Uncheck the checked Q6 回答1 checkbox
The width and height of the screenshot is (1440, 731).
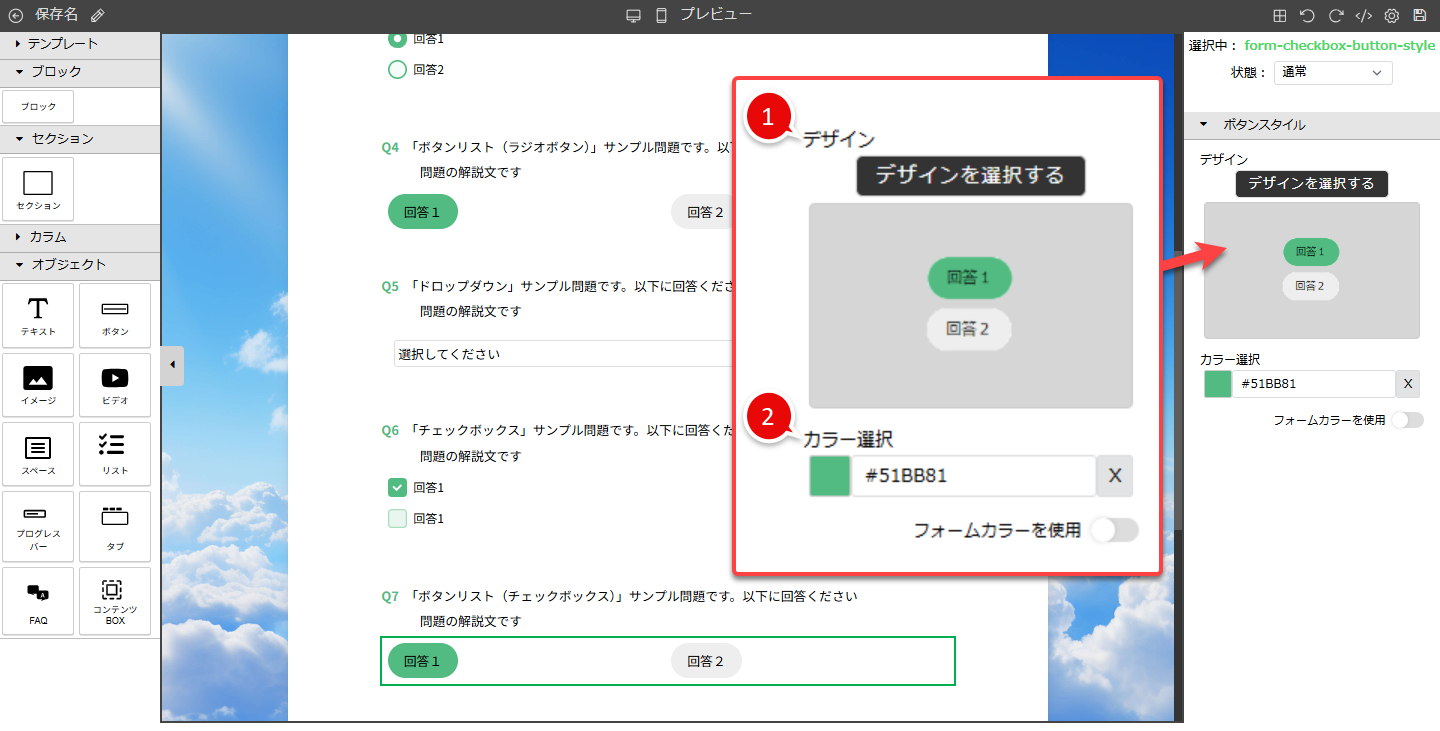pos(397,488)
